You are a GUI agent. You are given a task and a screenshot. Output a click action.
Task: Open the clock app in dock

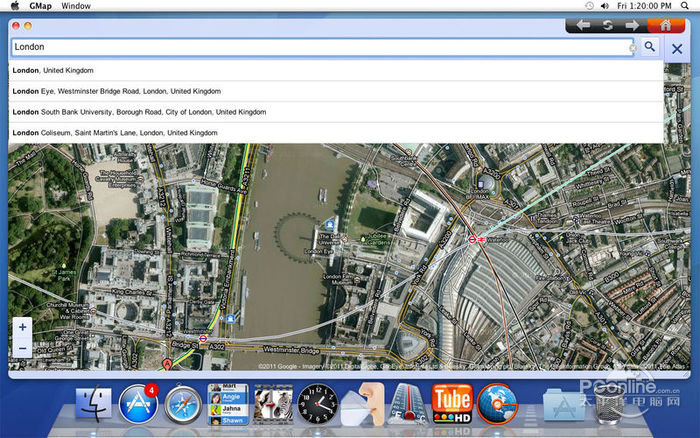coord(317,404)
